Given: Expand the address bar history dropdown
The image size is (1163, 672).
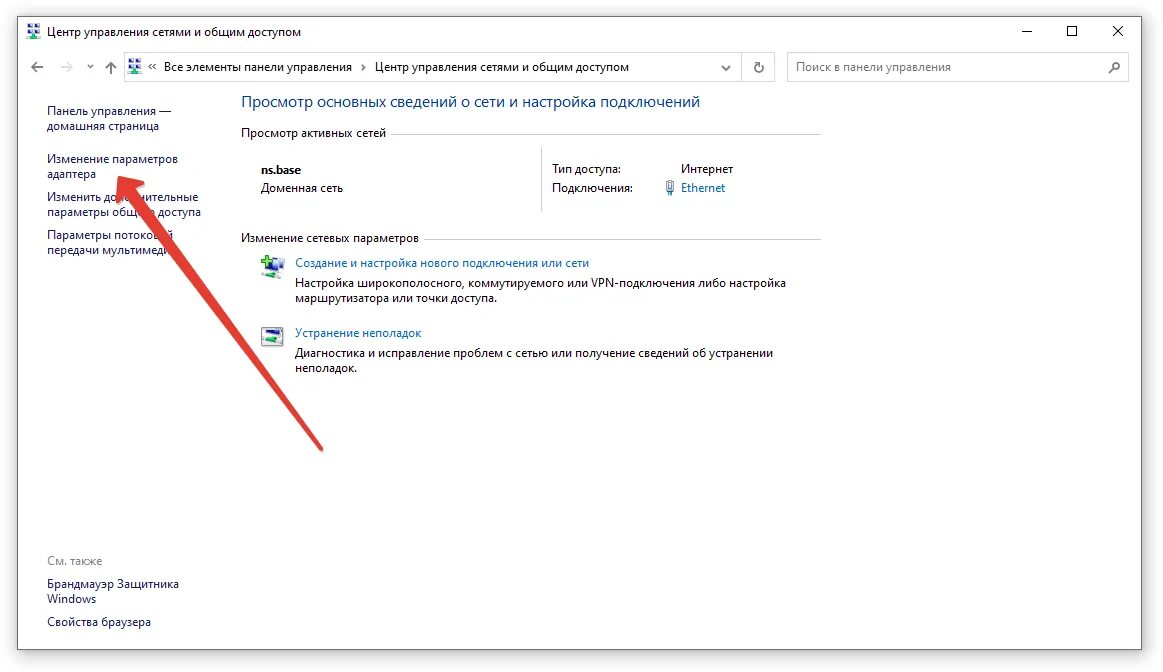Looking at the screenshot, I should (726, 68).
